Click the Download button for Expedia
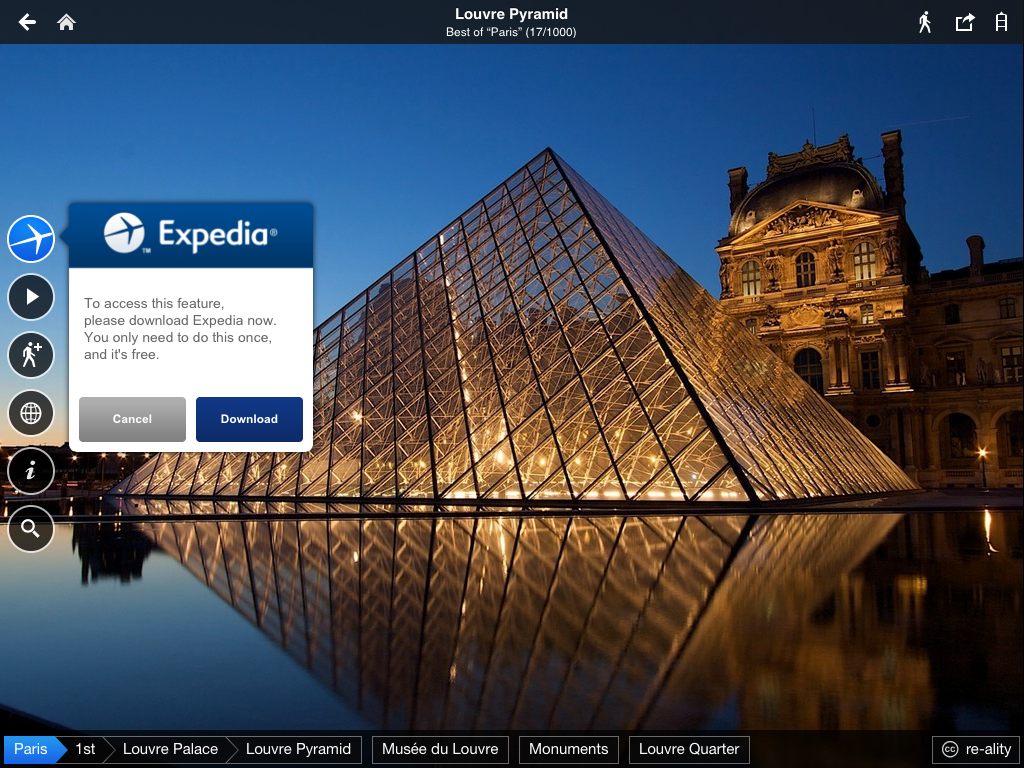Image resolution: width=1024 pixels, height=768 pixels. coord(249,419)
